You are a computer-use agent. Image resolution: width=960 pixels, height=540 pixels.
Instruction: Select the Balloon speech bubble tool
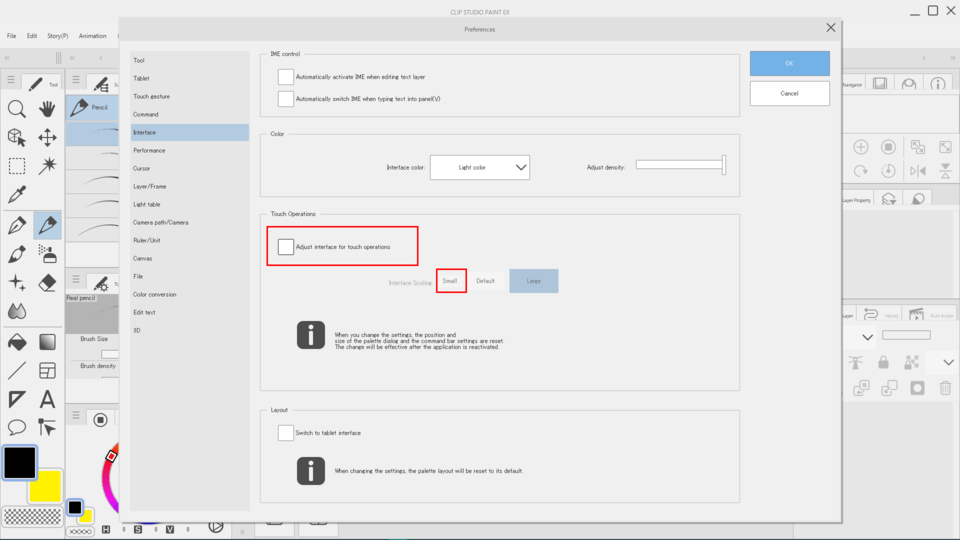(x=17, y=427)
